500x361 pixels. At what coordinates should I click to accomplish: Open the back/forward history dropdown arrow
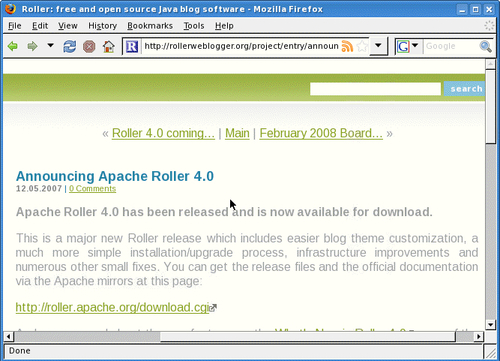[x=50, y=45]
